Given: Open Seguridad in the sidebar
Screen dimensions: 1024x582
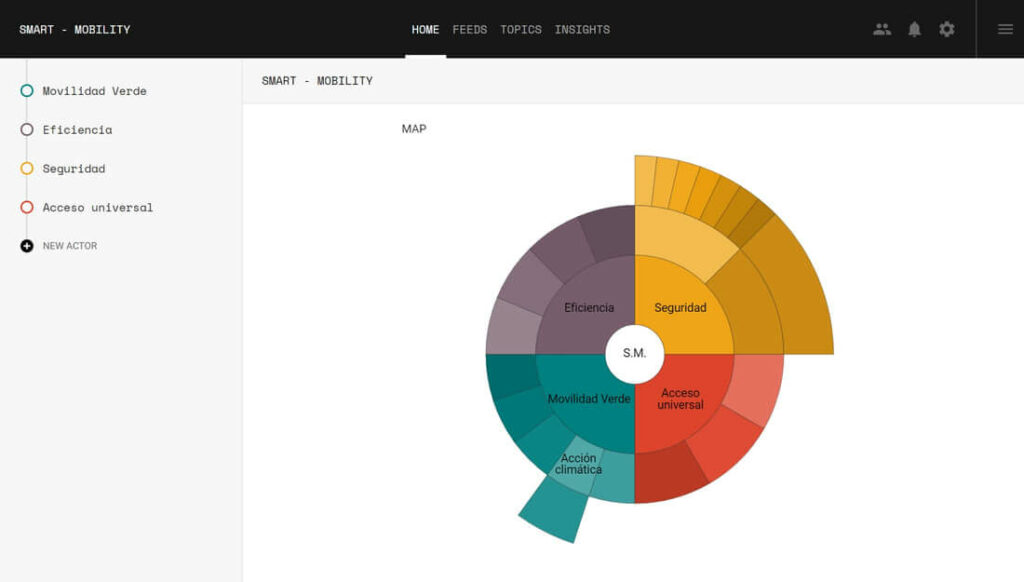Looking at the screenshot, I should pyautogui.click(x=74, y=169).
